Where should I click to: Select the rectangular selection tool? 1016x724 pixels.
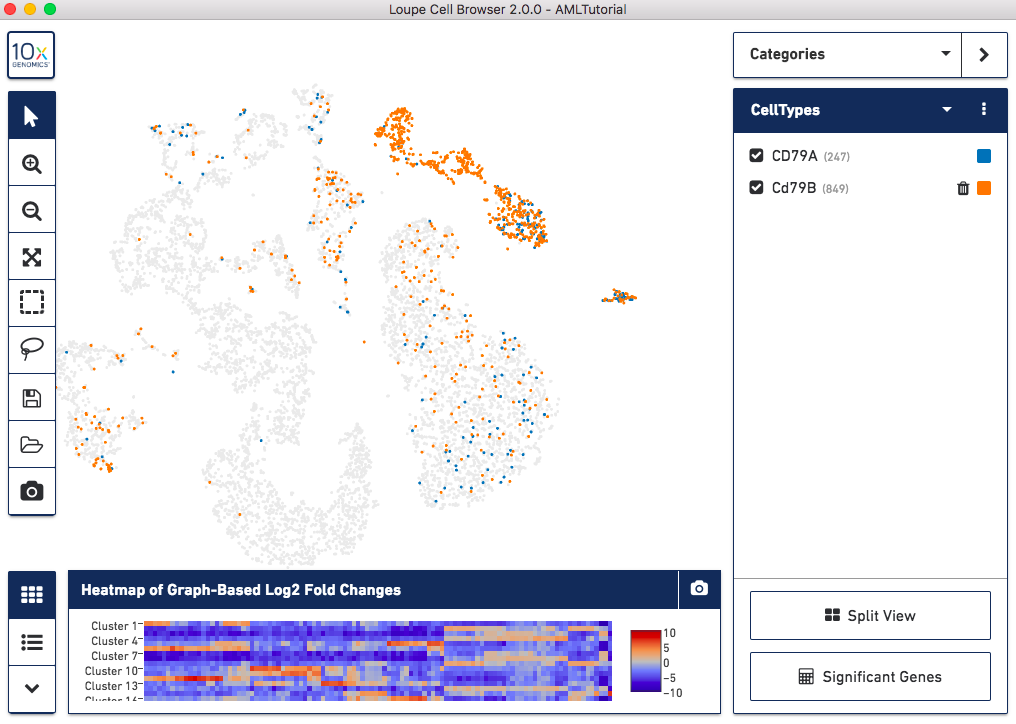click(31, 302)
